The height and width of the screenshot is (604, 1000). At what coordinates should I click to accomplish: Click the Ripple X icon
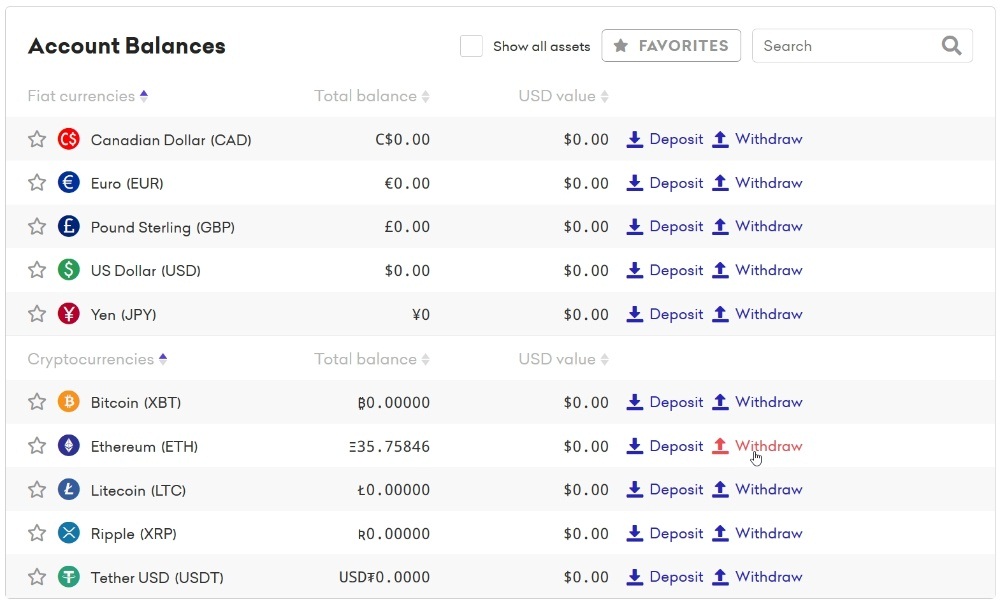(x=69, y=533)
